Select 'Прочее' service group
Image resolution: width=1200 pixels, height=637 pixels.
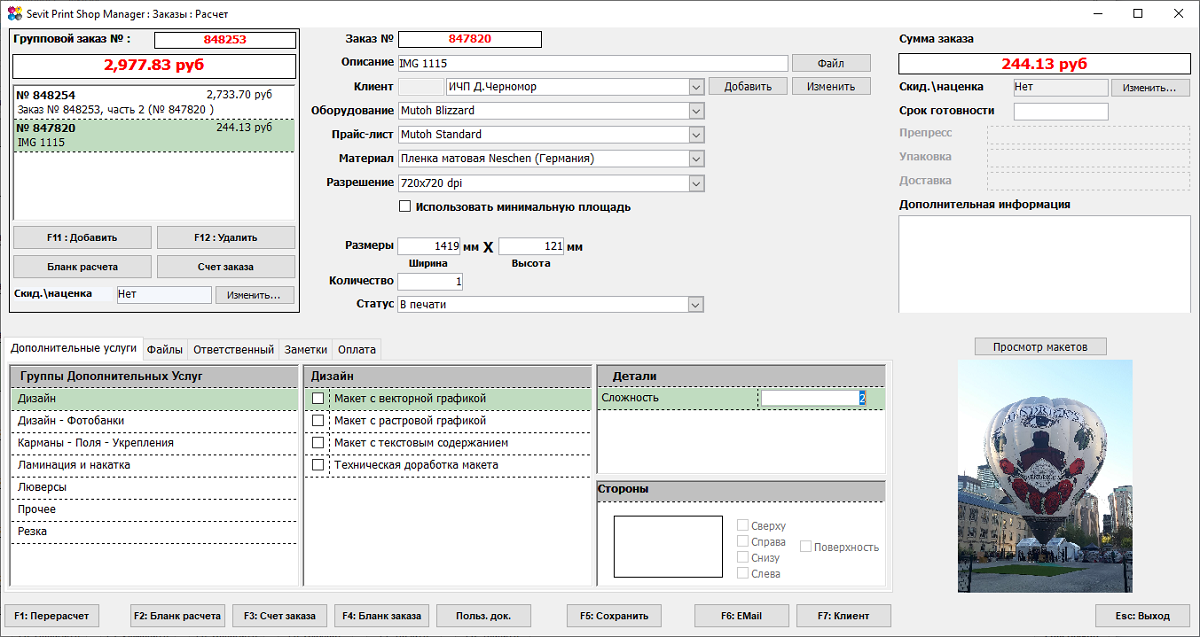[x=154, y=509]
